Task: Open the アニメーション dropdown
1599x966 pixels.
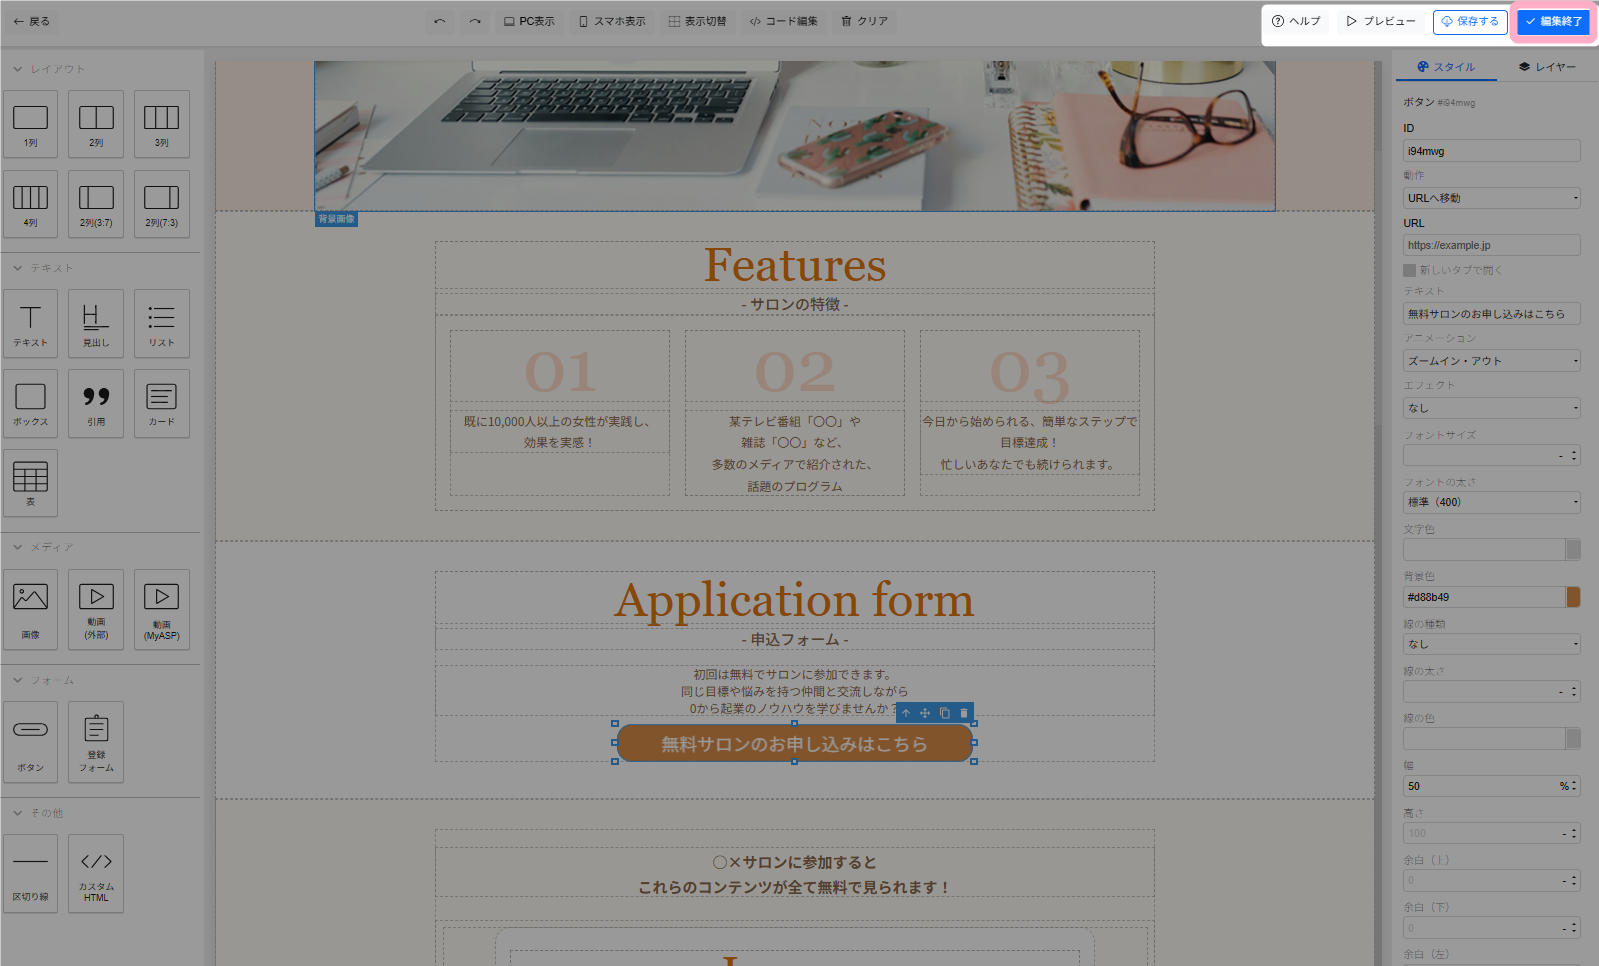Action: 1490,361
